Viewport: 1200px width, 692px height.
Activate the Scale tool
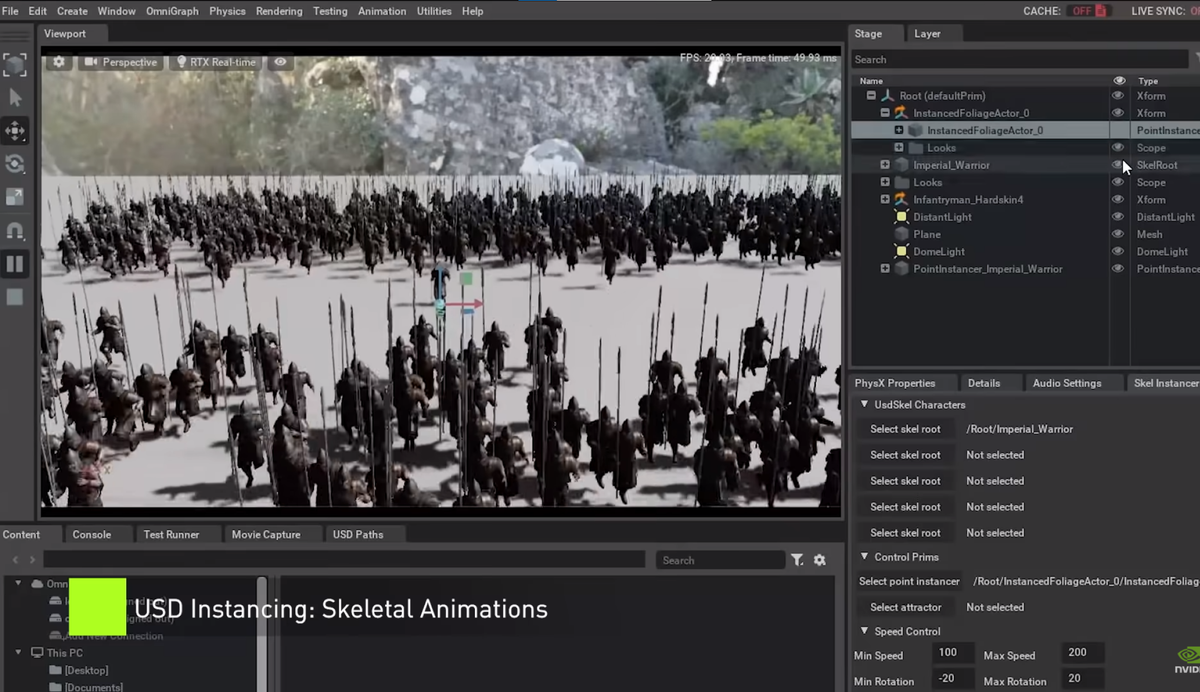[x=15, y=197]
